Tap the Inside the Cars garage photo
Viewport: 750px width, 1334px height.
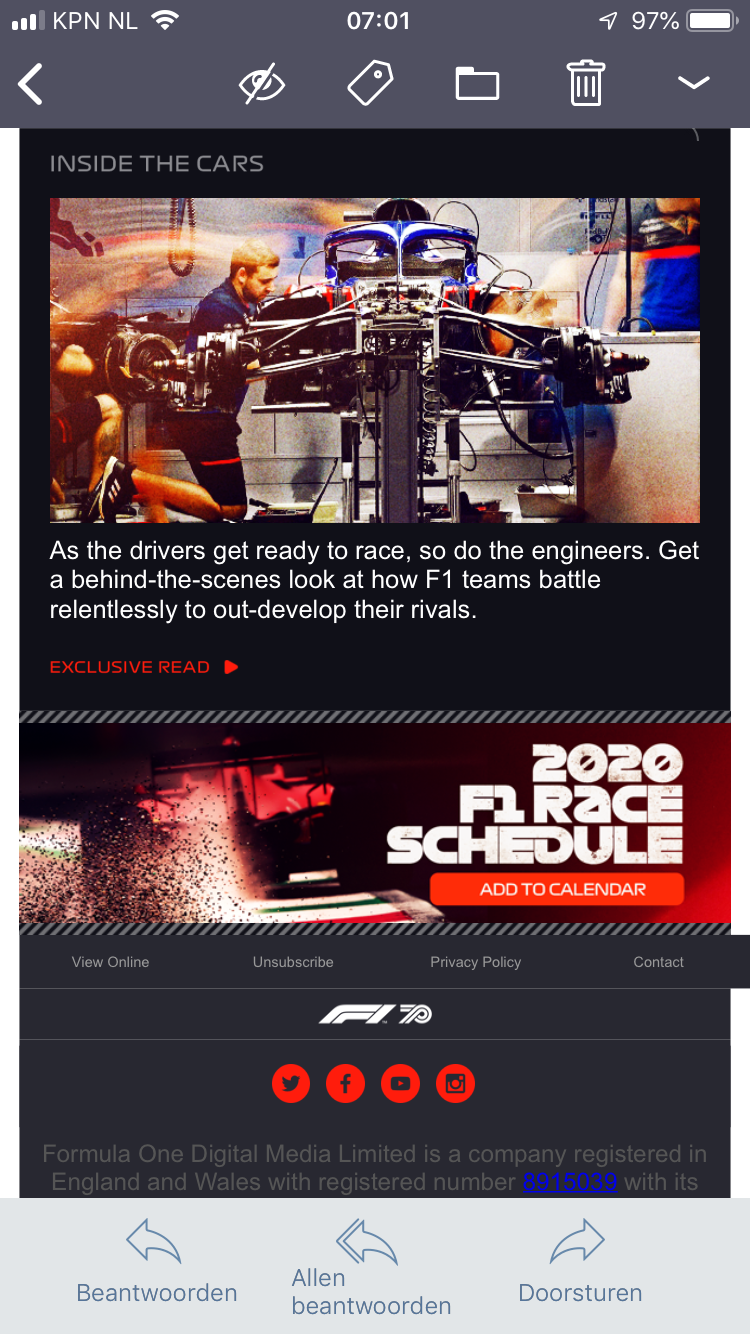pyautogui.click(x=375, y=360)
